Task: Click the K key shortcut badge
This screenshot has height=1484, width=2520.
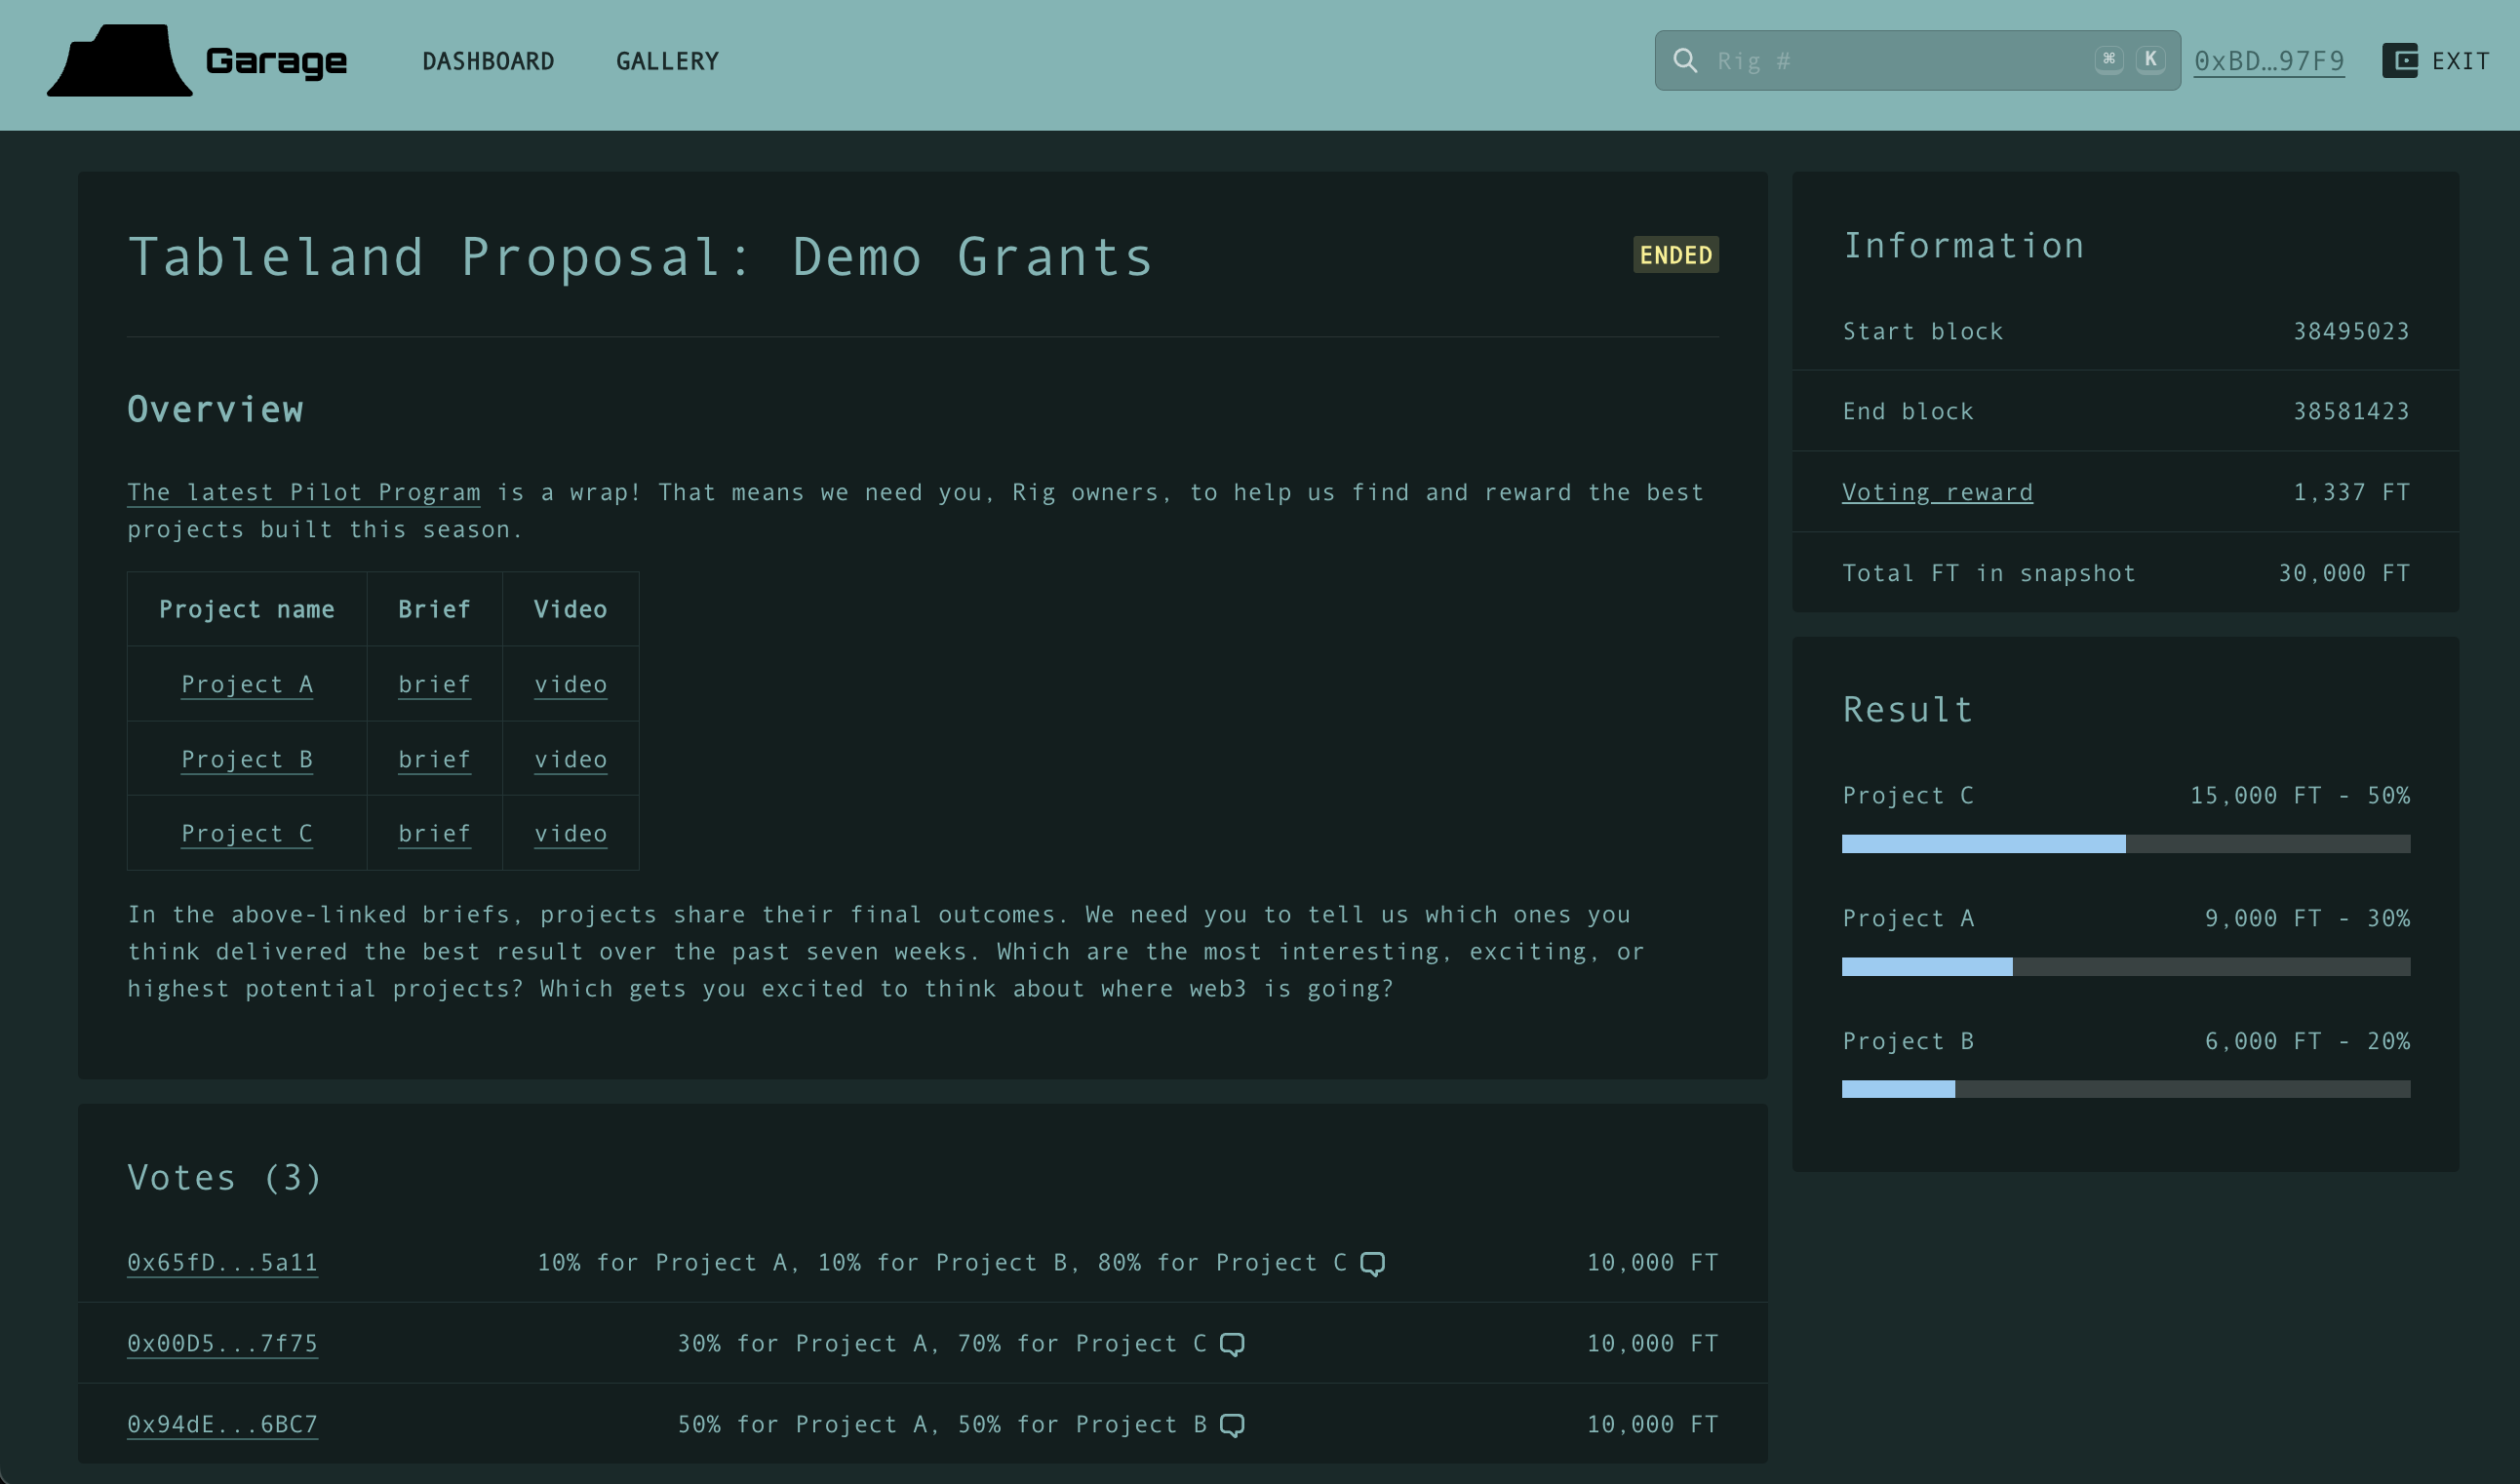Action: pos(2150,60)
